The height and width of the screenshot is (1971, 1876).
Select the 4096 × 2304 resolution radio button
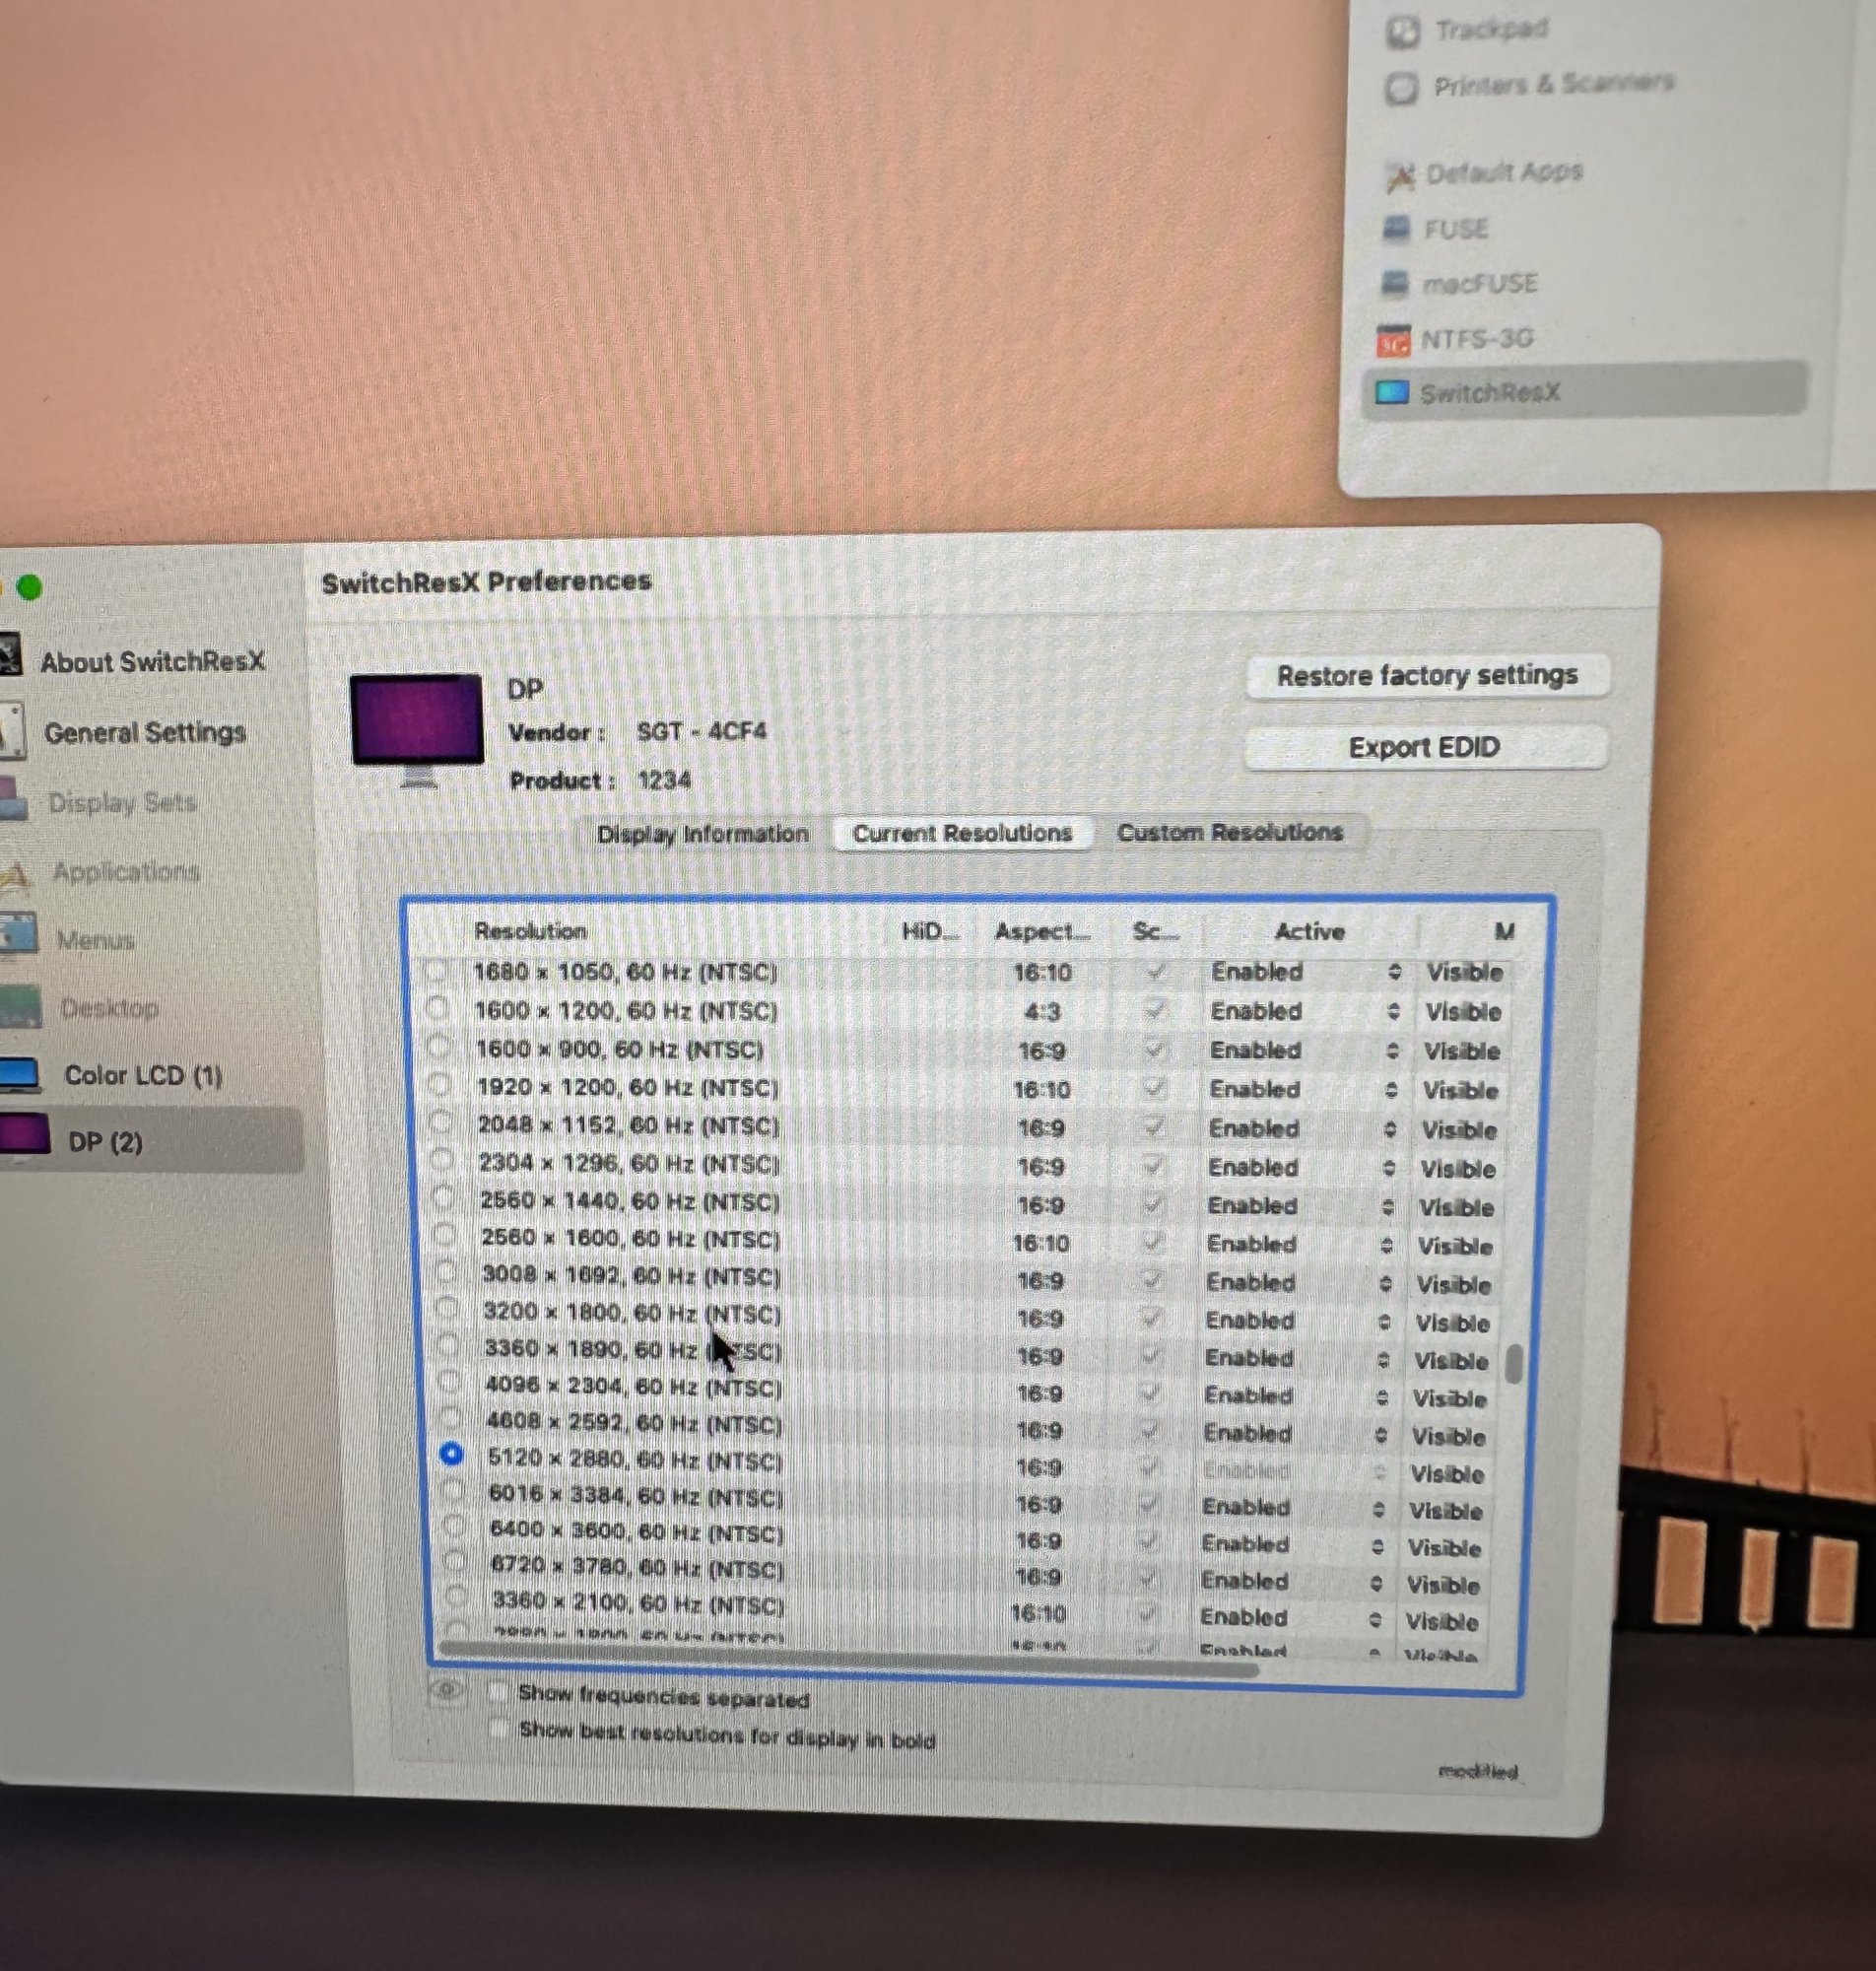point(449,1382)
